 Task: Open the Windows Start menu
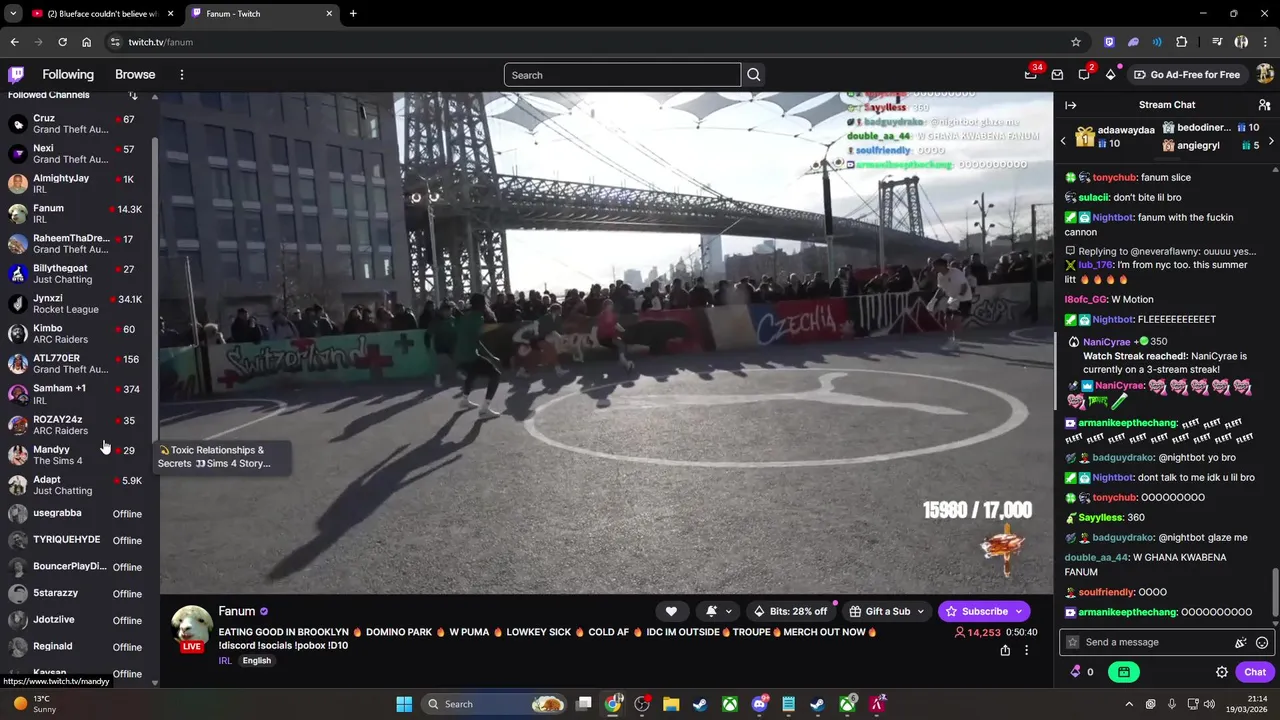[404, 704]
